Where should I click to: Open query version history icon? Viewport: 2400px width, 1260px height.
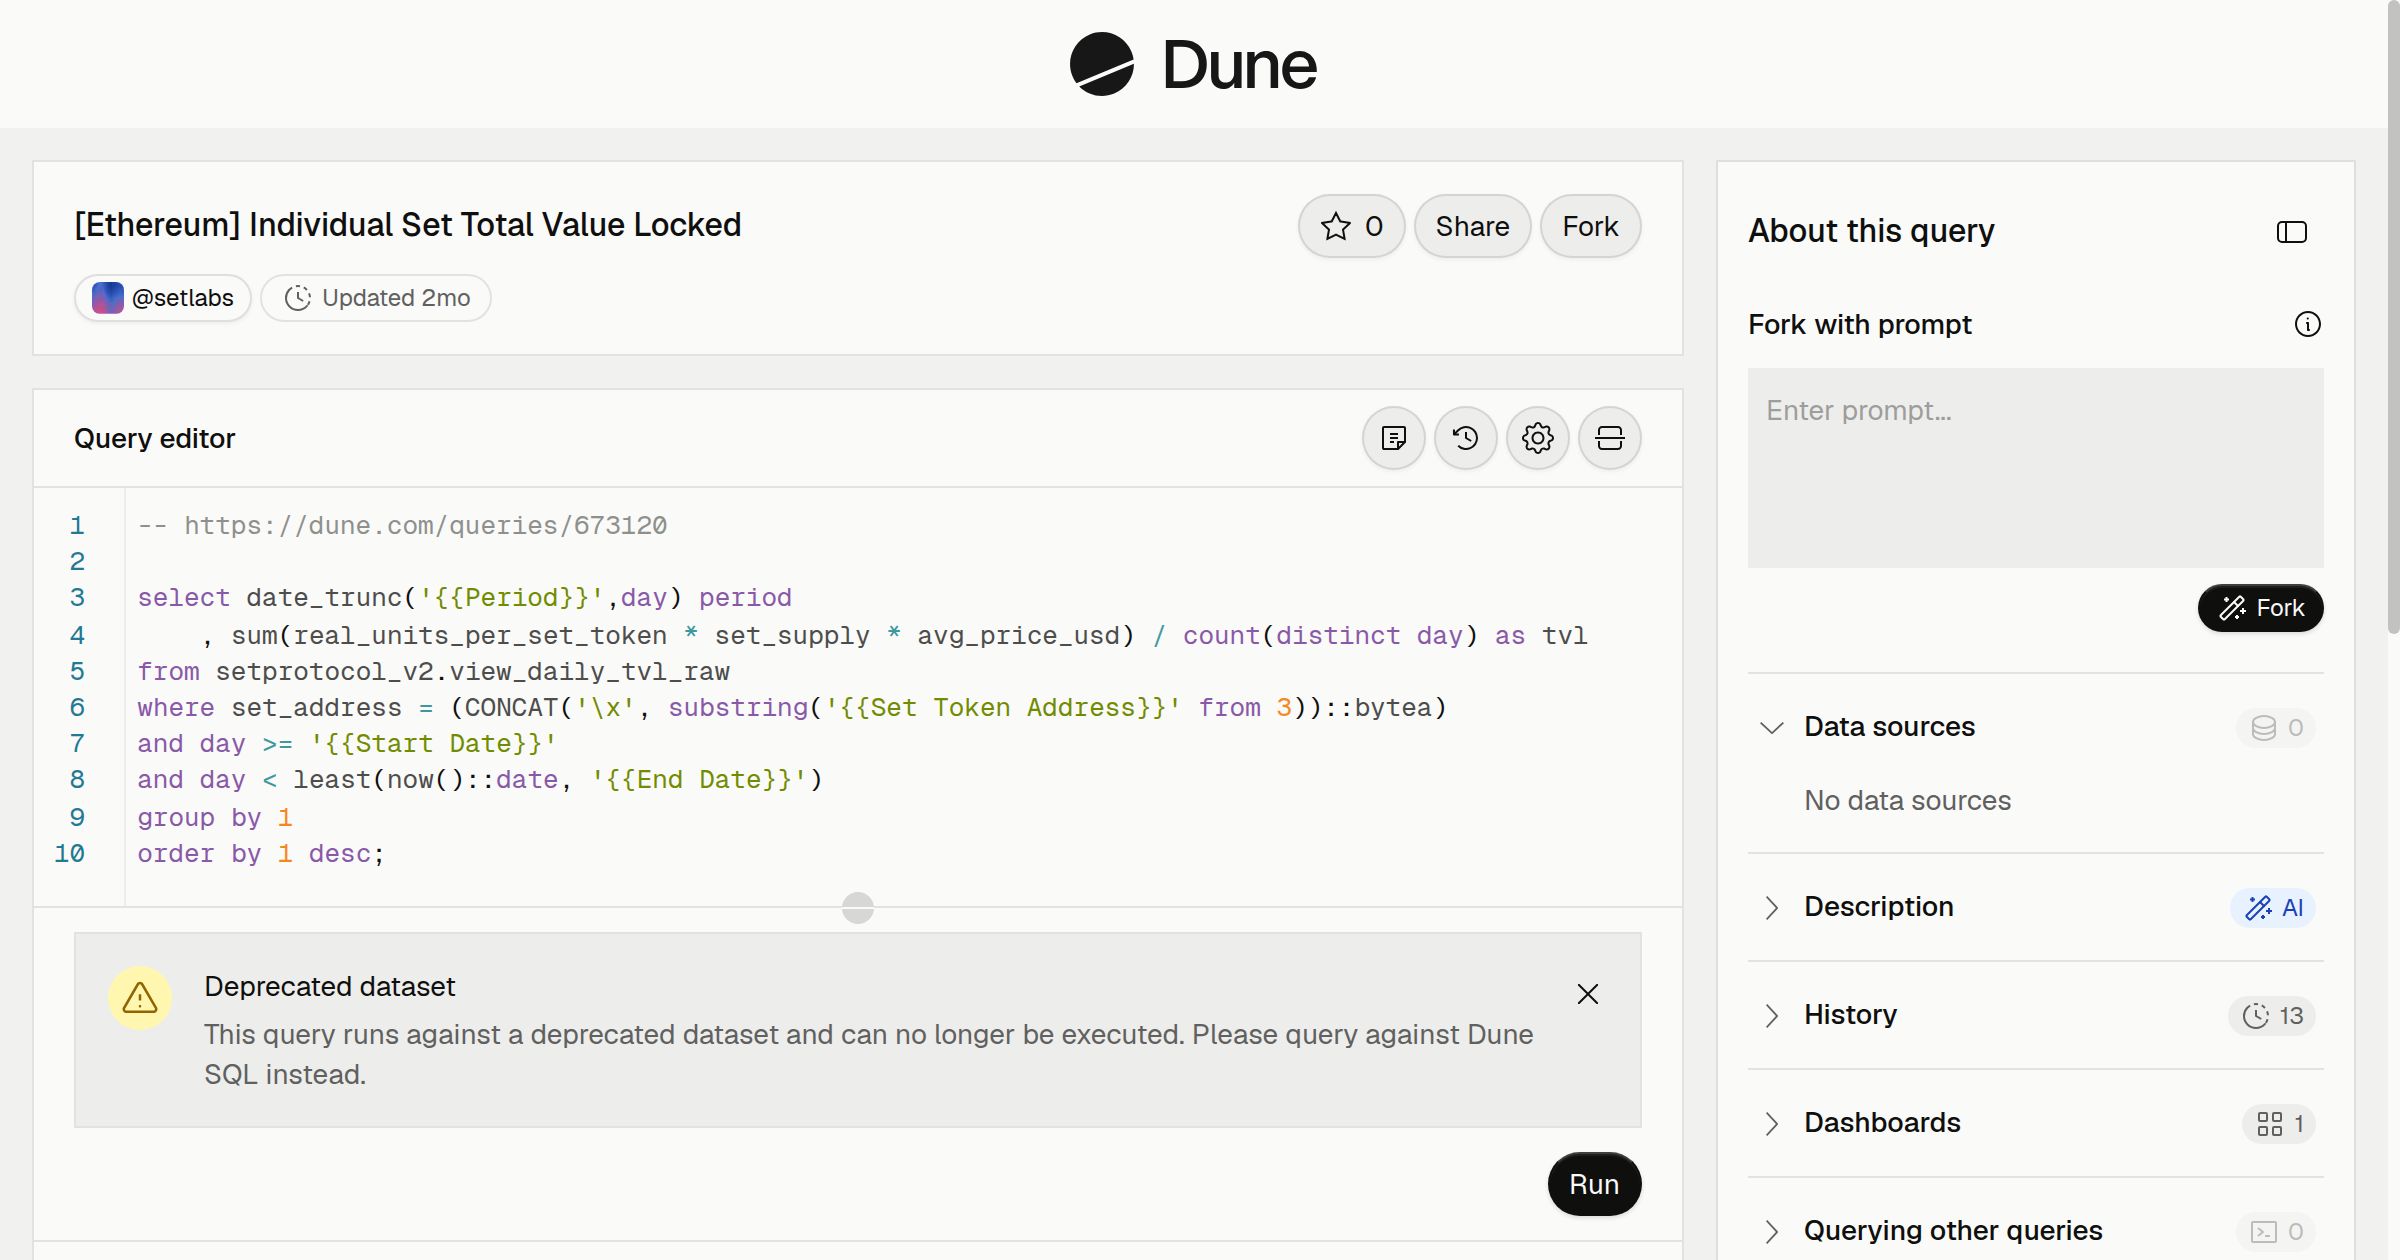[1466, 438]
